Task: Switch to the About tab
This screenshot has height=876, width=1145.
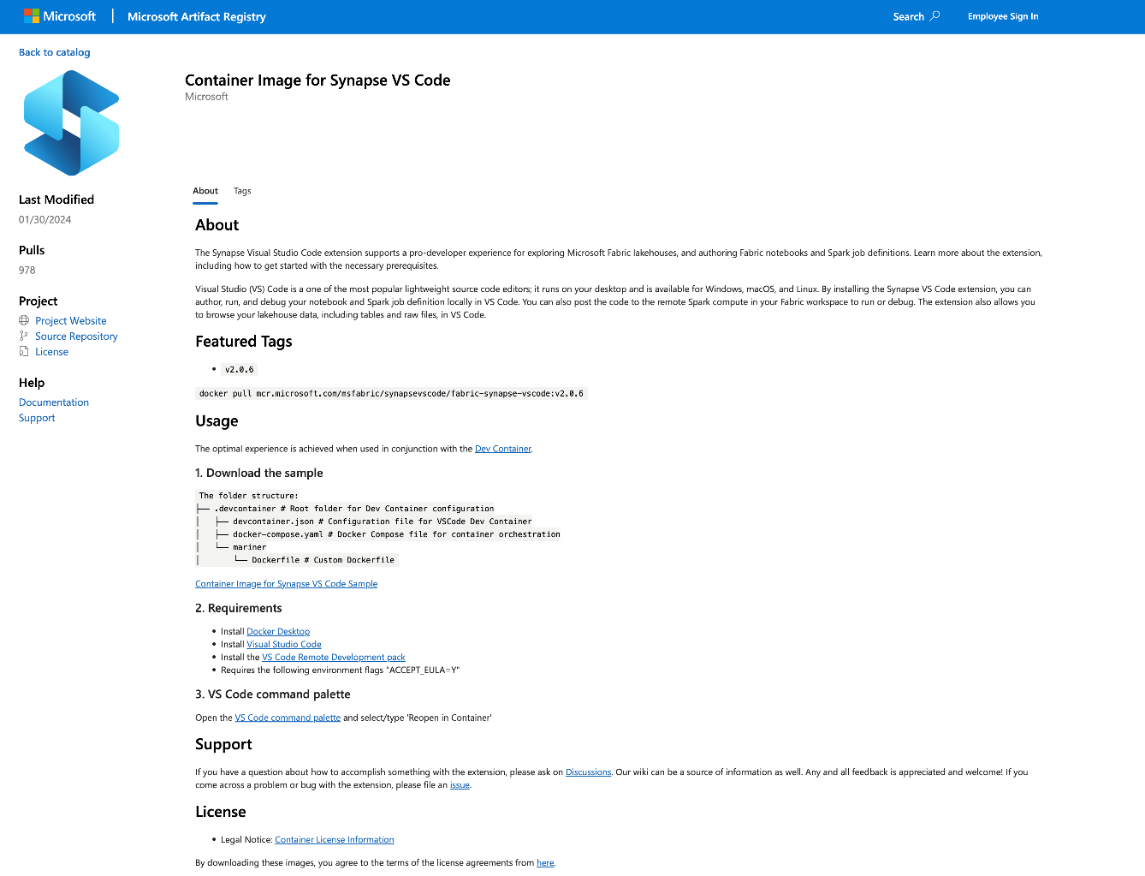Action: click(205, 191)
